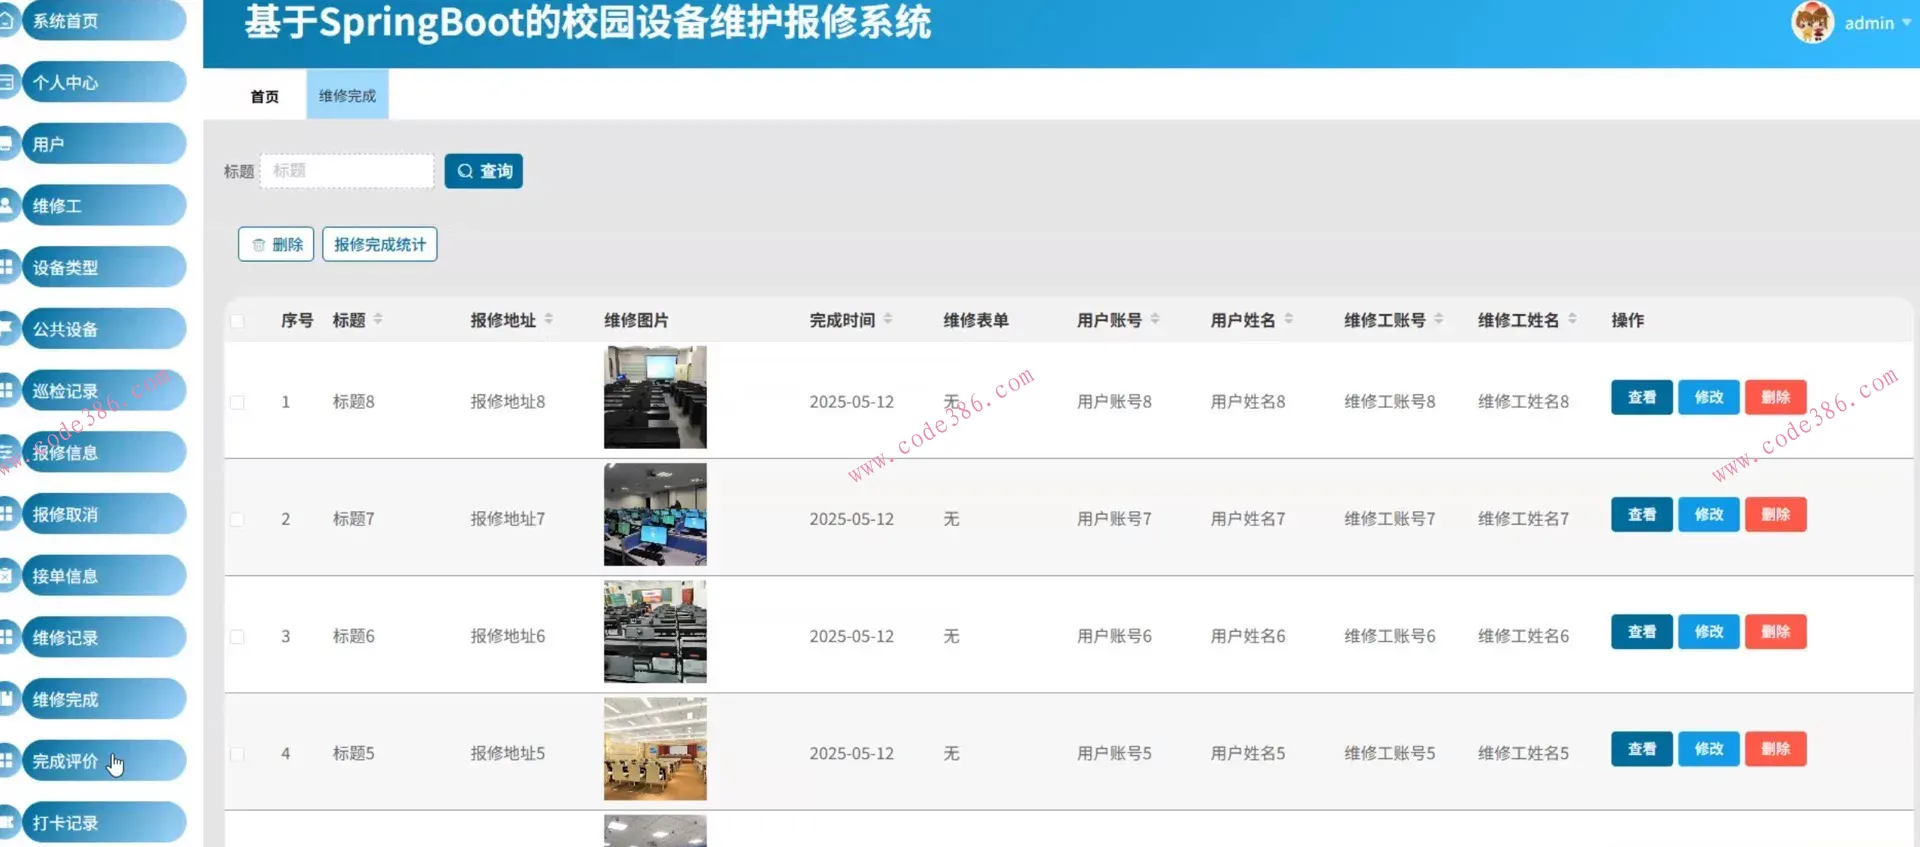Expand the admin dropdown arrow
This screenshot has width=1920, height=847.
(1906, 23)
